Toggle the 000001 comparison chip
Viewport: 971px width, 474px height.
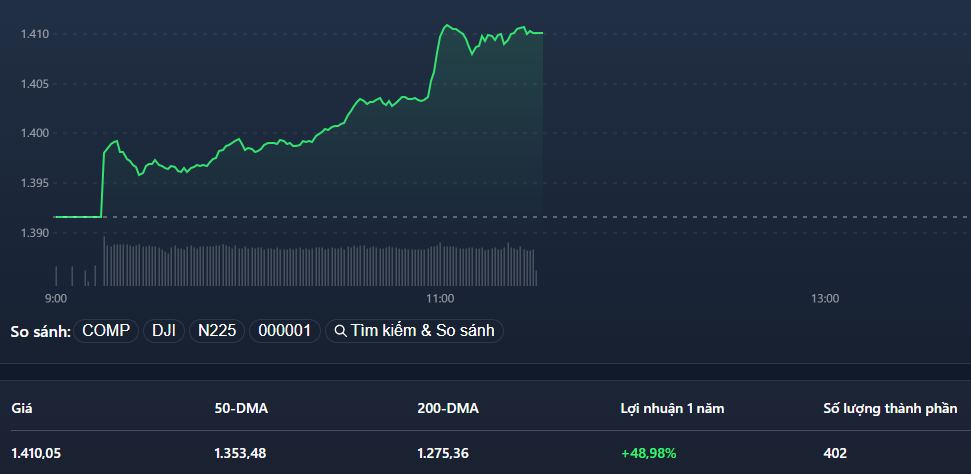285,331
